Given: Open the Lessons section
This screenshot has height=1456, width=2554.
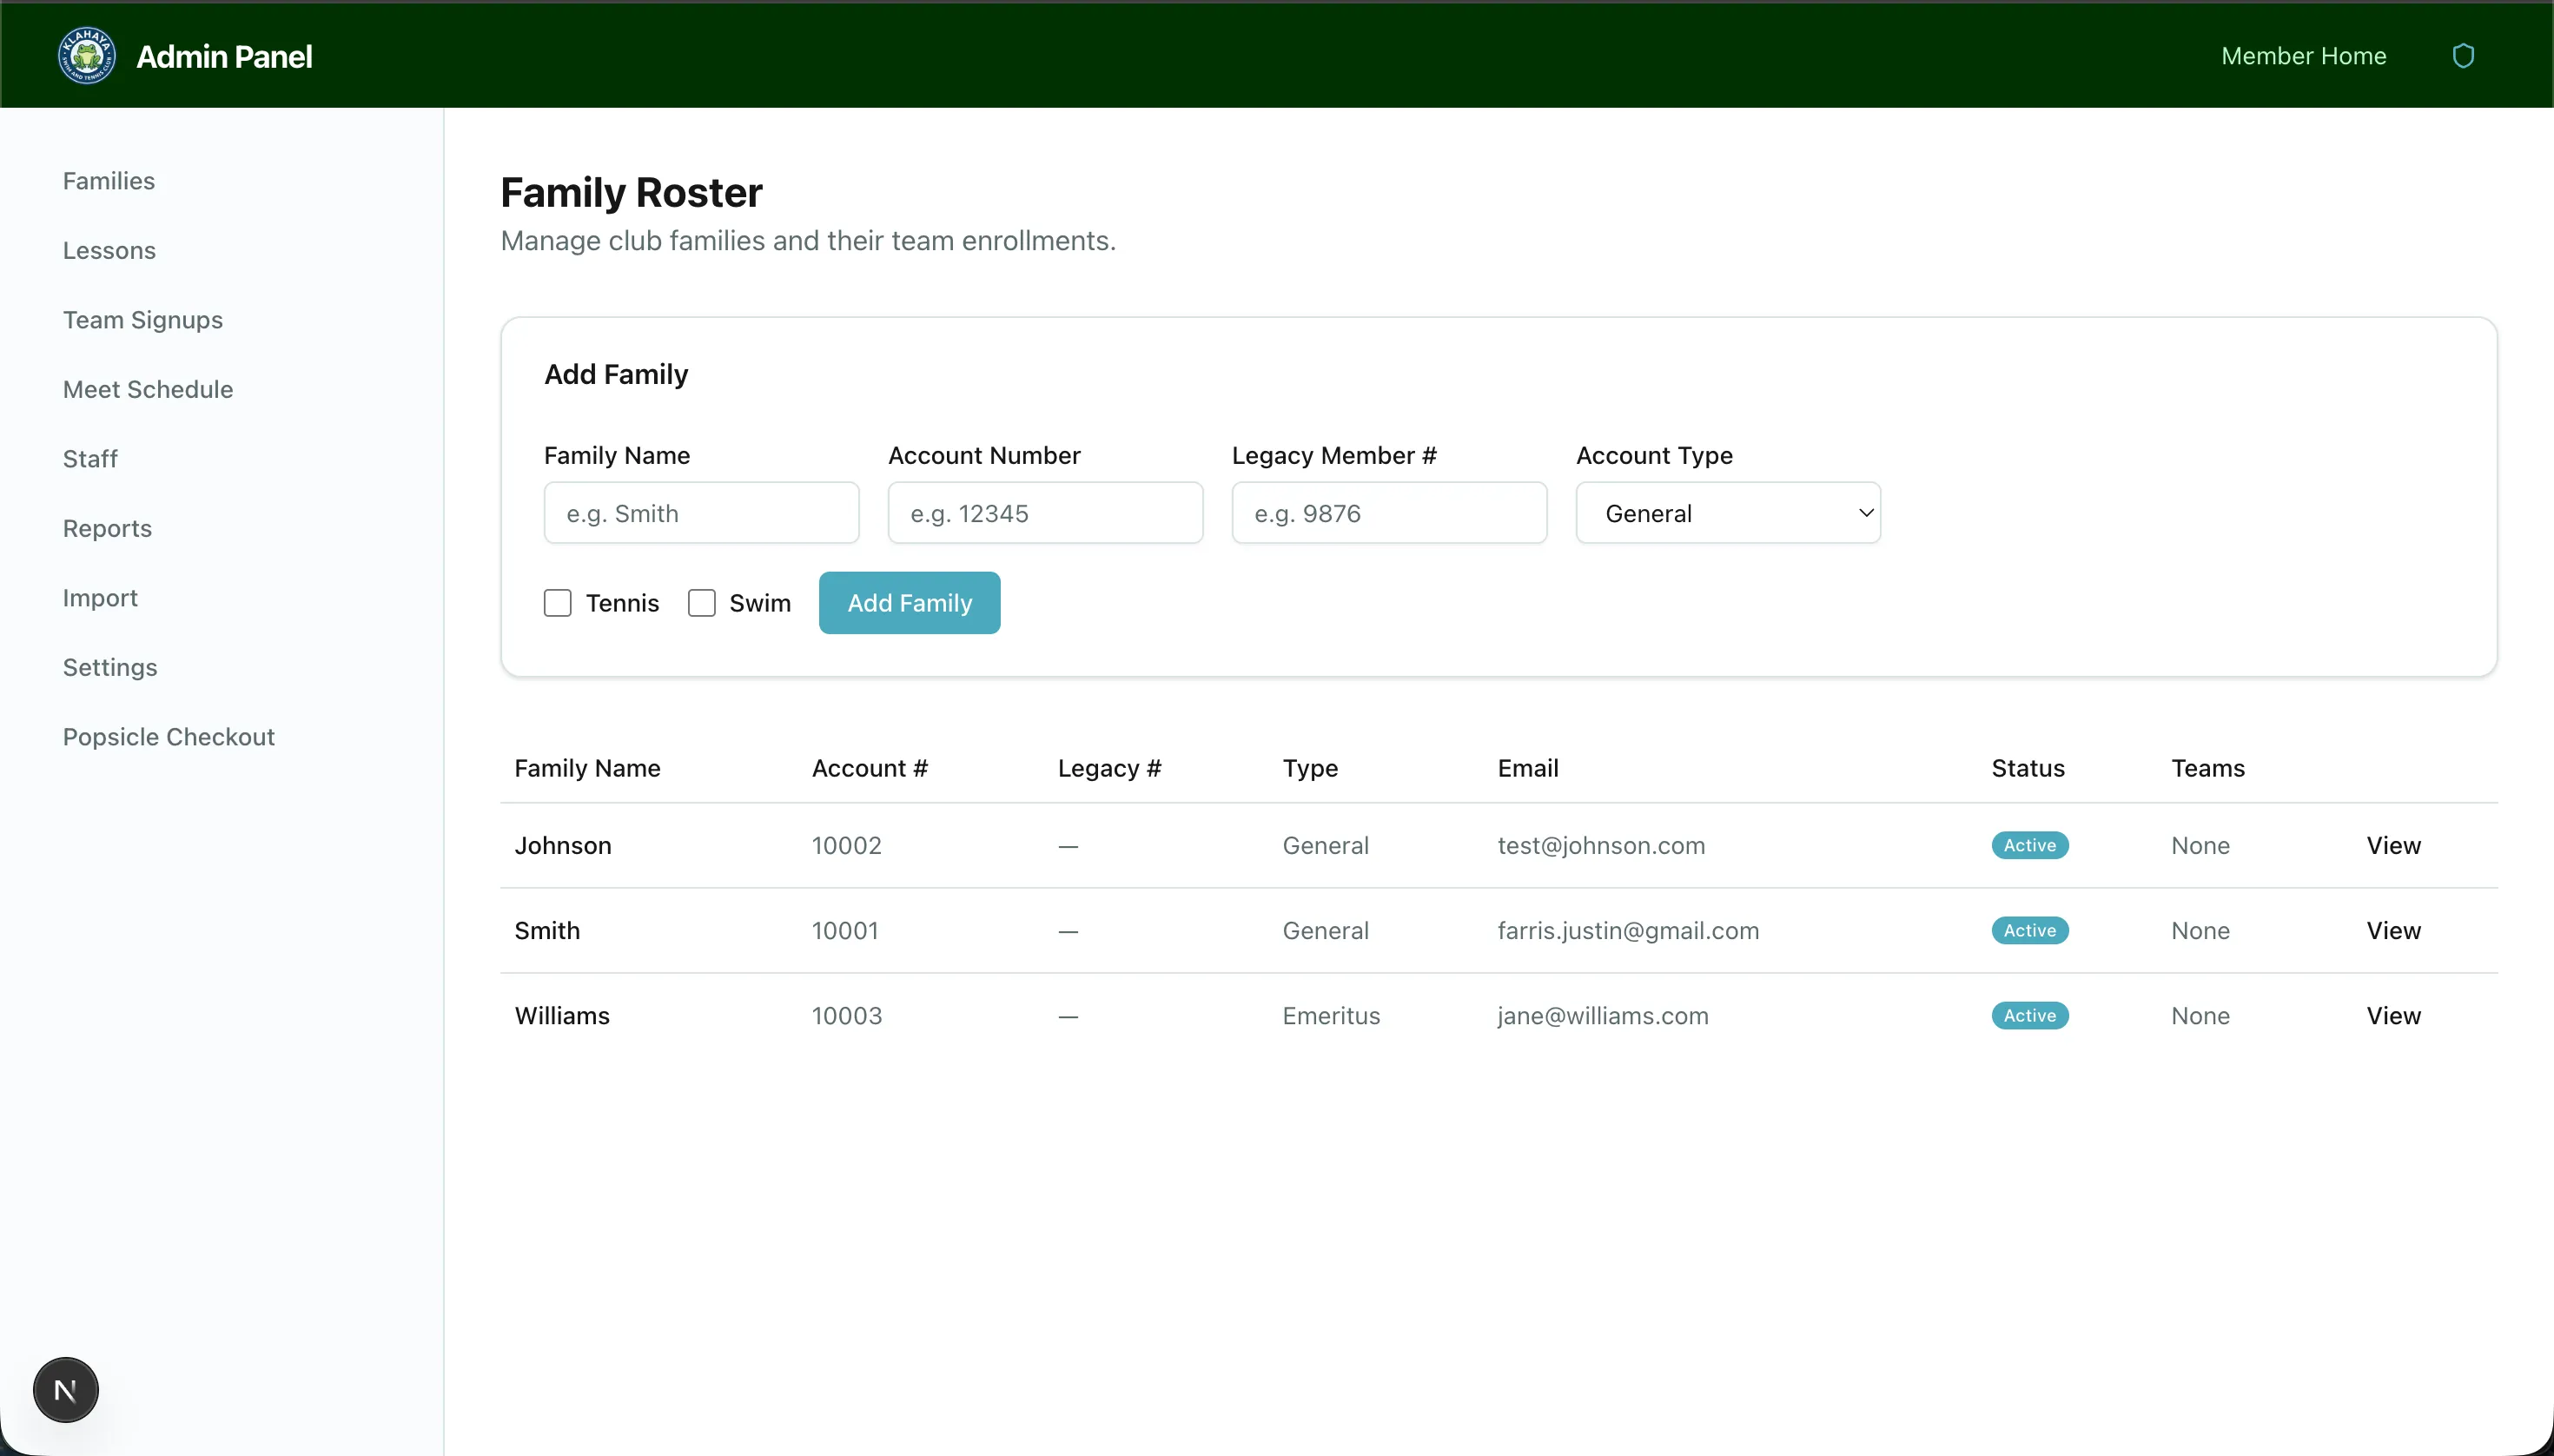Looking at the screenshot, I should coord(109,250).
